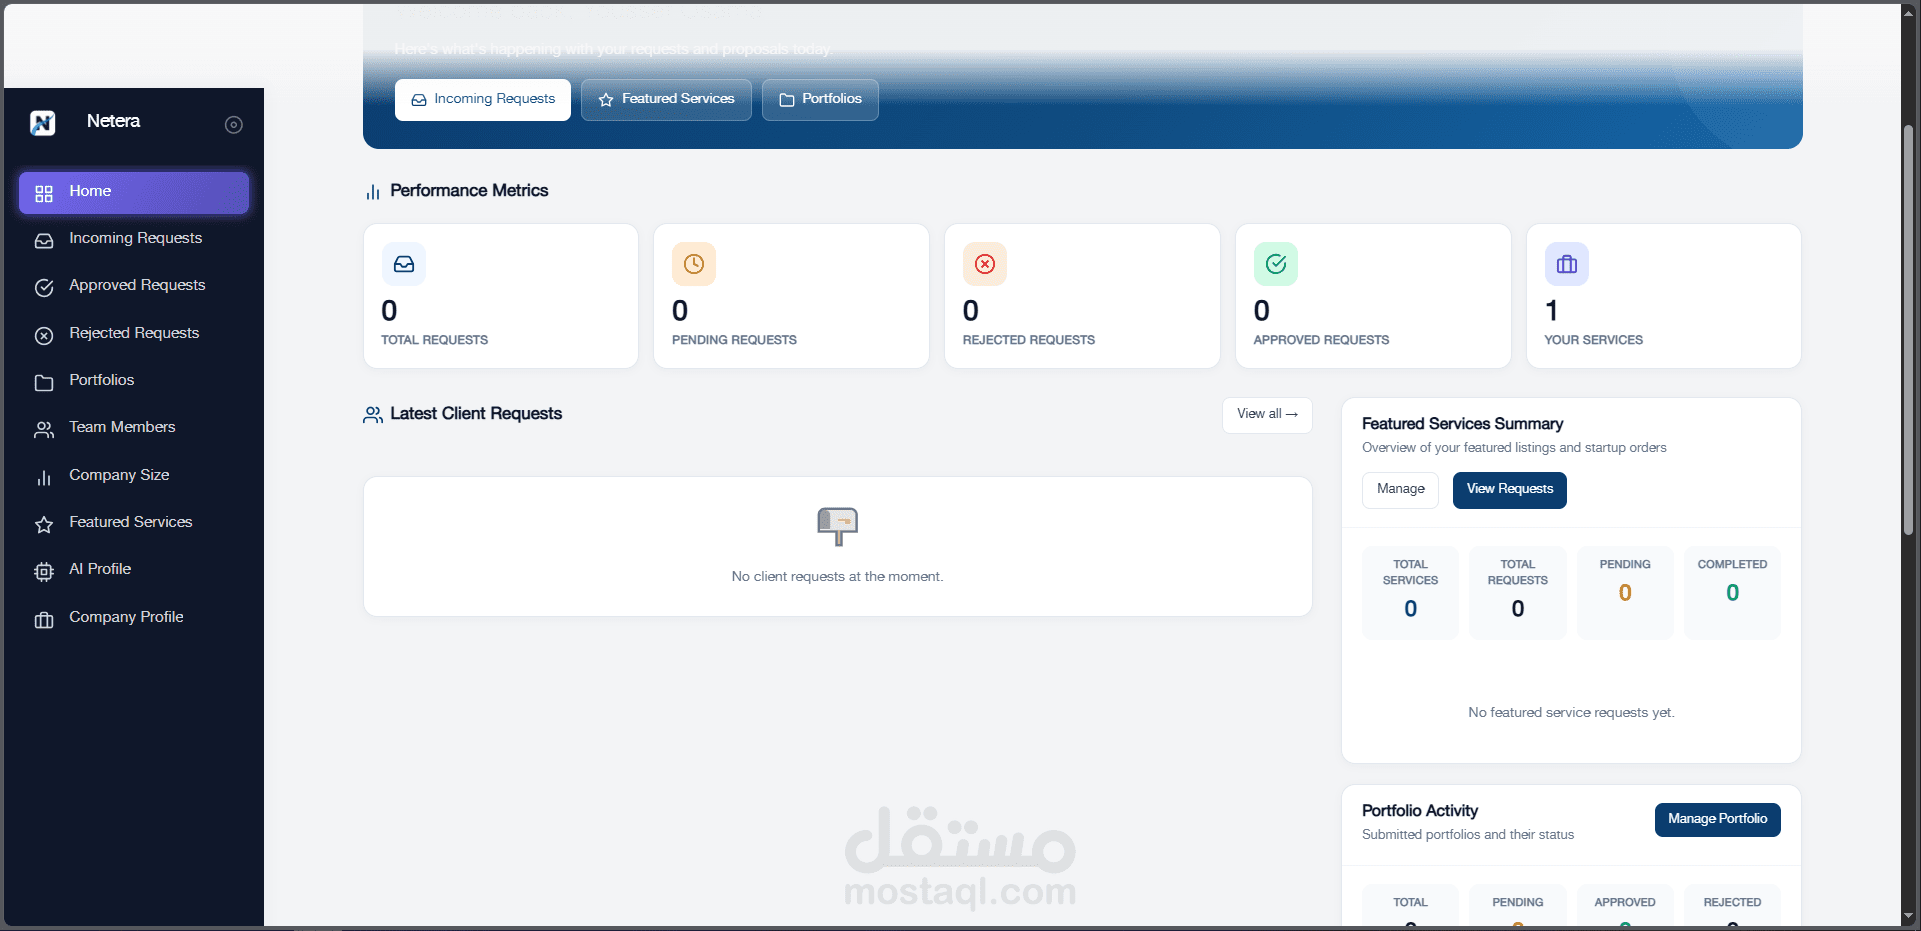Viewport: 1921px width, 931px height.
Task: Click 'No featured service requests yet.' text
Action: point(1571,713)
